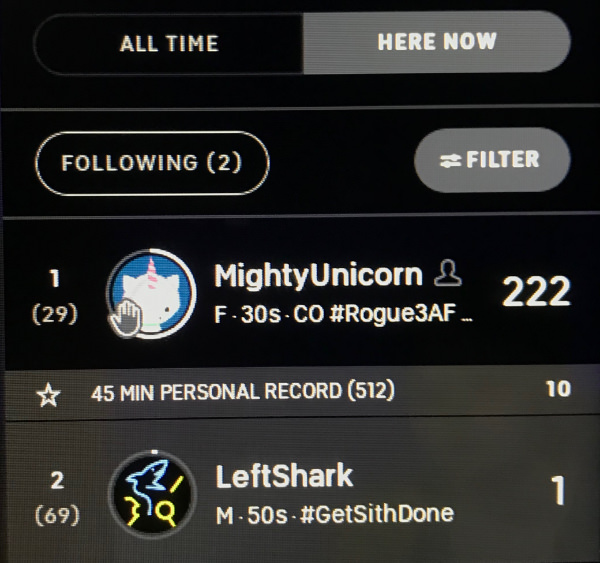Click the personal record star icon
Viewport: 600px width, 563px height.
coord(48,396)
